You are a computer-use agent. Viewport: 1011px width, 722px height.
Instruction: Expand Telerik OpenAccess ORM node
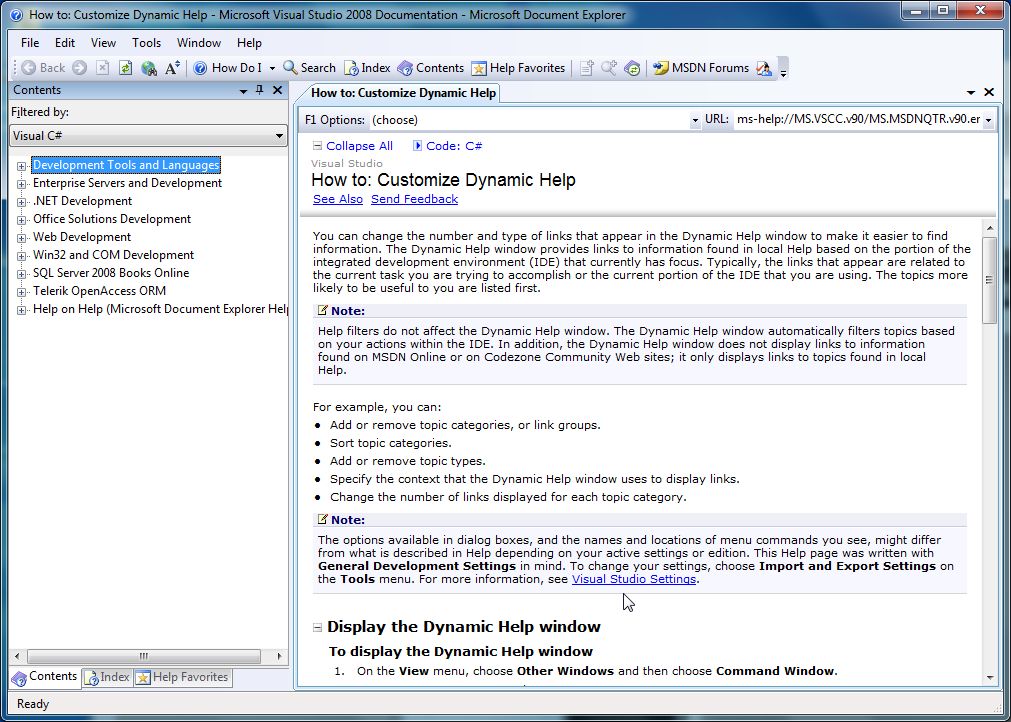tap(21, 293)
